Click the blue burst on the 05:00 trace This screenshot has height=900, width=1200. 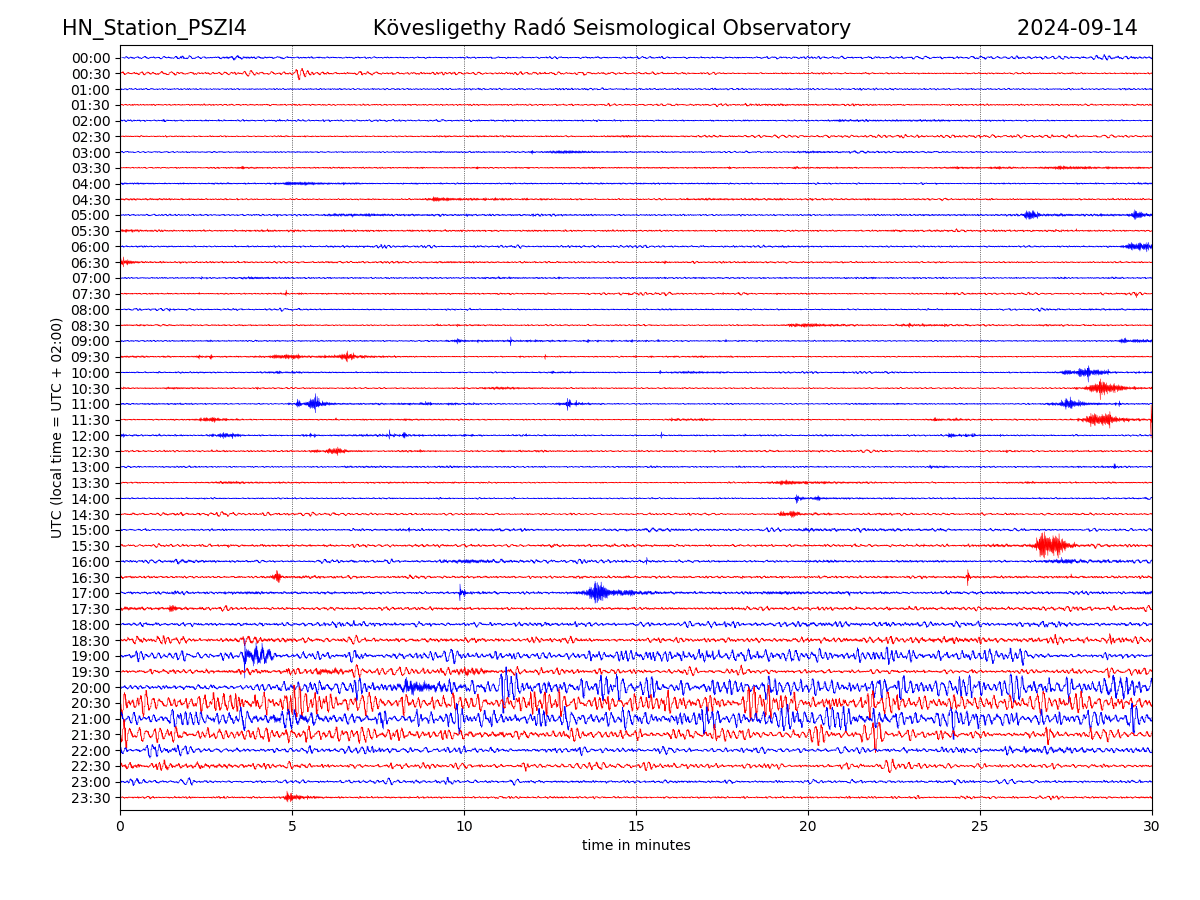(1031, 215)
